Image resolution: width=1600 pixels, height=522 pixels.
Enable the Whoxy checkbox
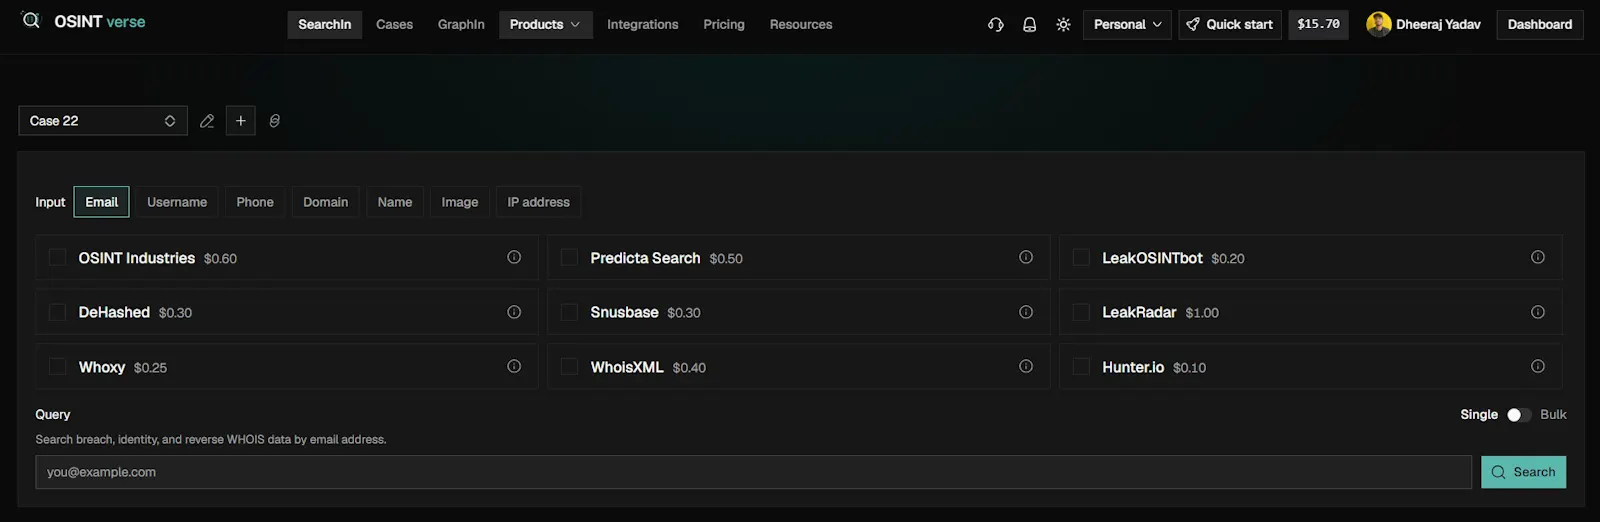coord(57,367)
